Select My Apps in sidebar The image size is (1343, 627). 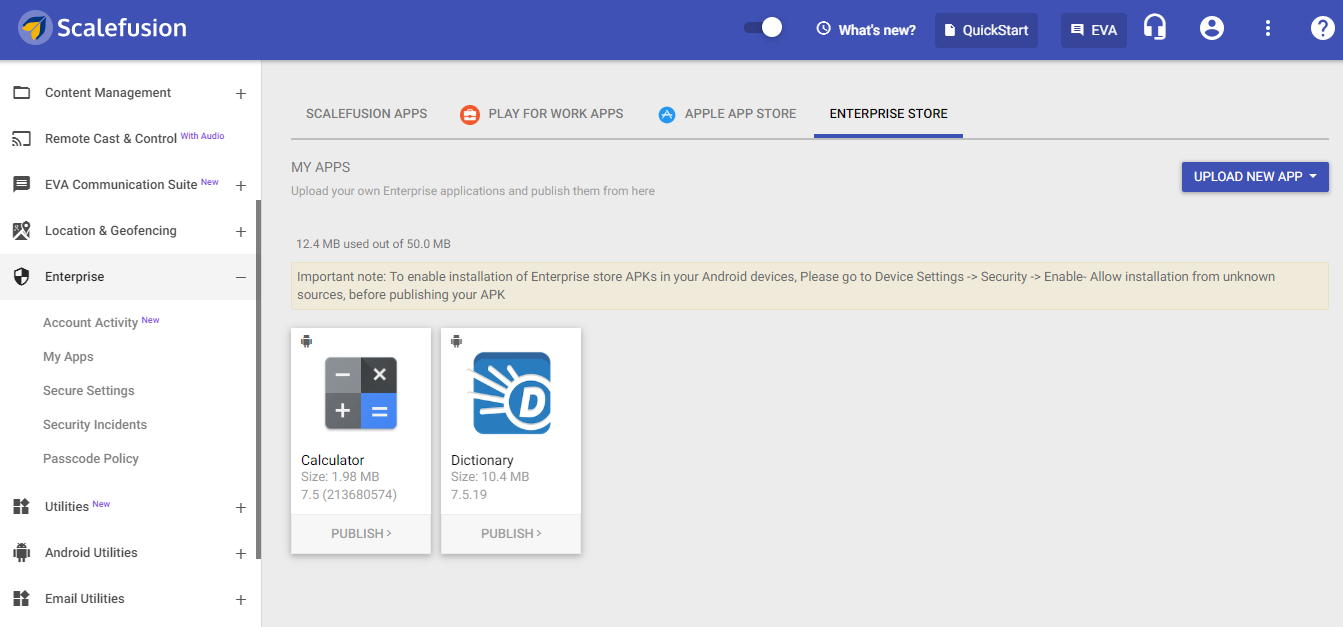click(68, 357)
